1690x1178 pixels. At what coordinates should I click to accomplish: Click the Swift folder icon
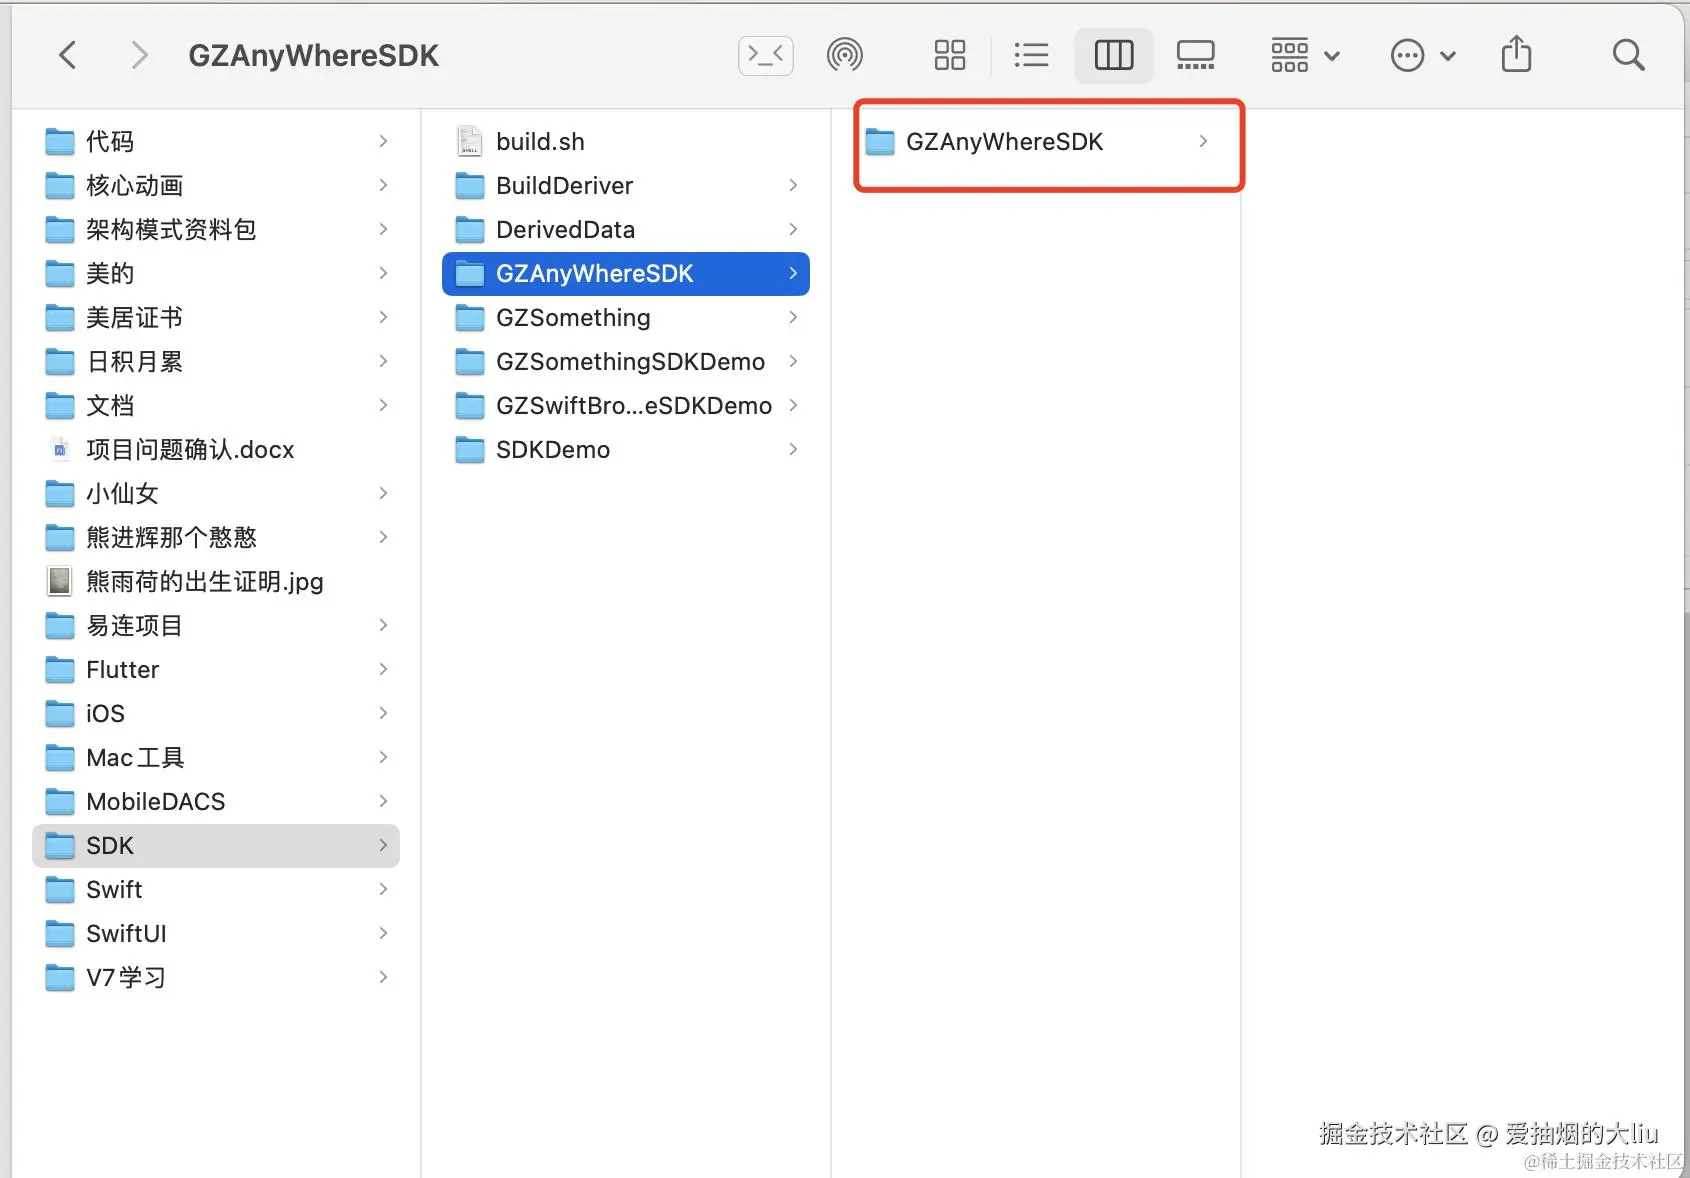tap(60, 890)
